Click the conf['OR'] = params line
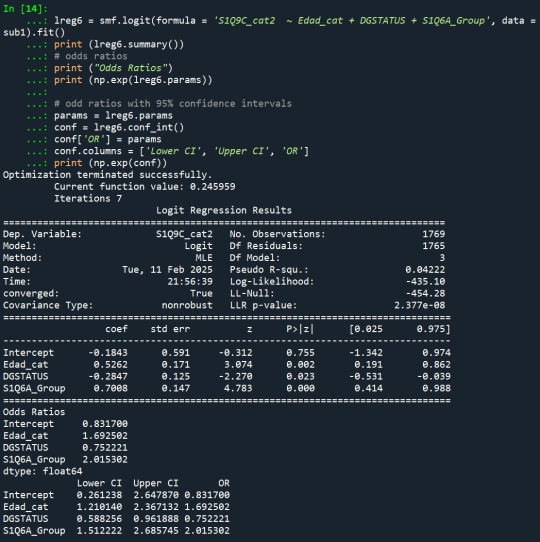The image size is (540, 542). coord(108,139)
